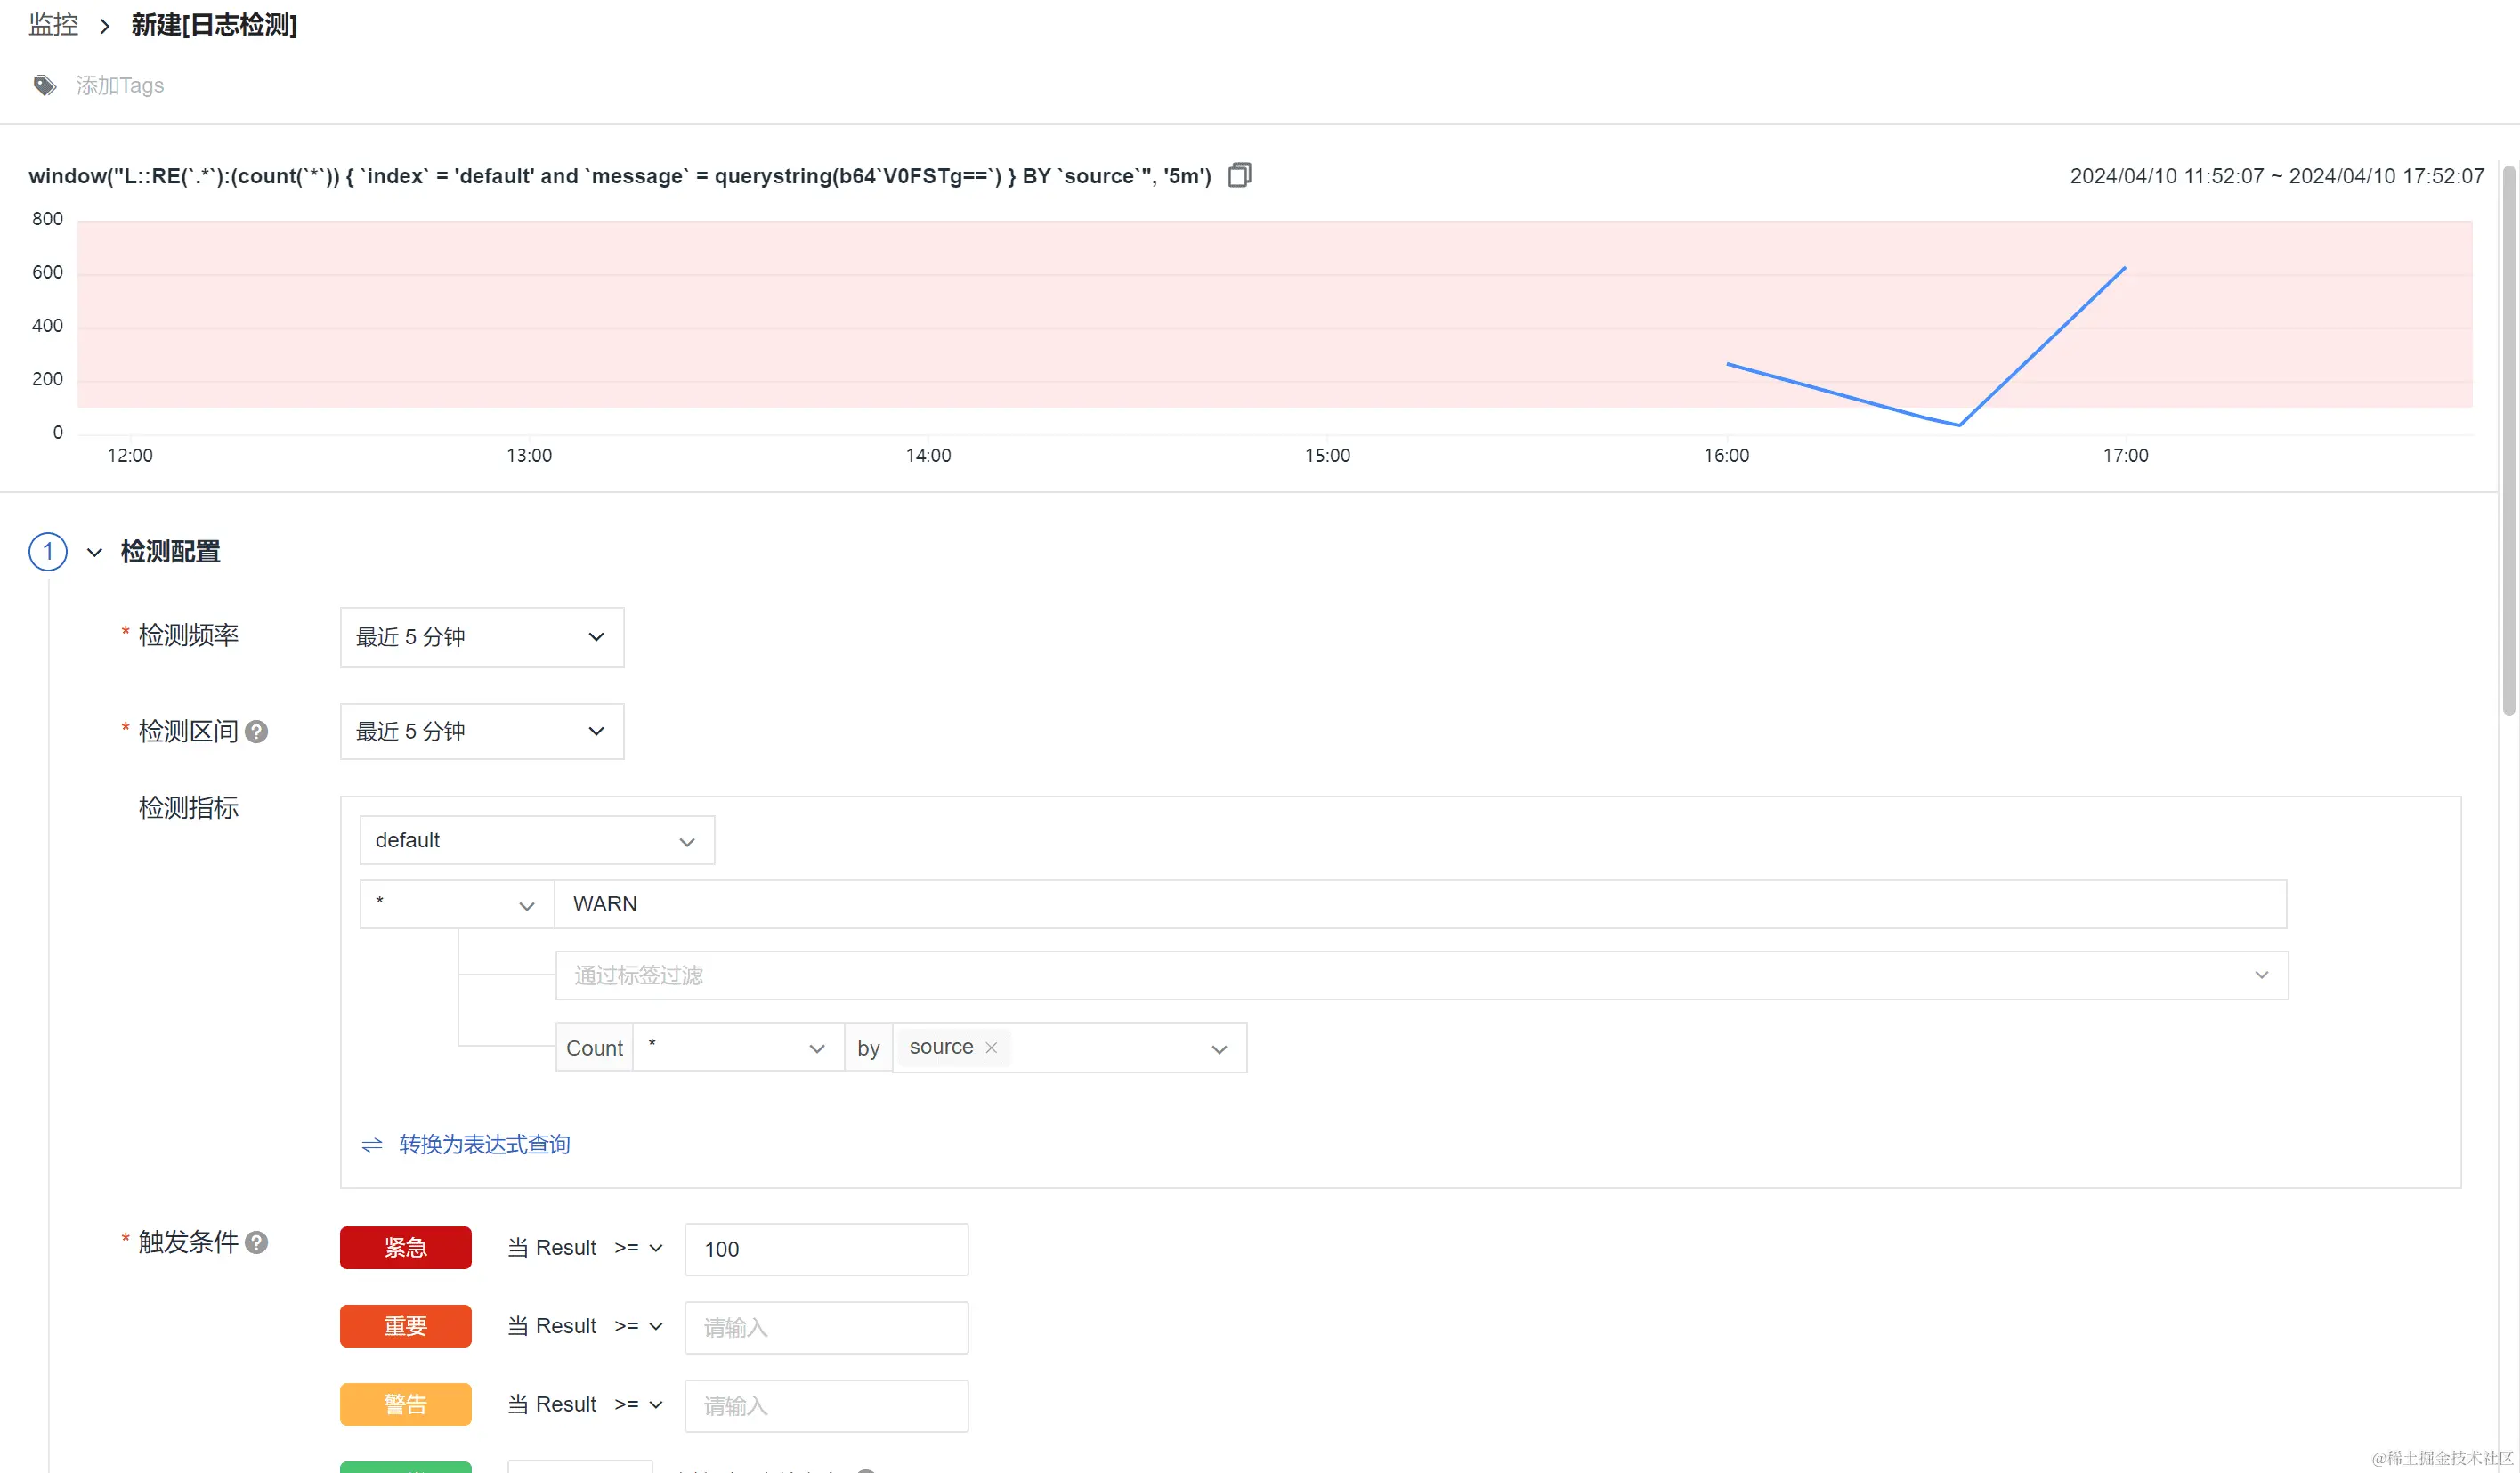Click the step 1 circle icon
Screen dimensions: 2520x1473
[x=48, y=552]
